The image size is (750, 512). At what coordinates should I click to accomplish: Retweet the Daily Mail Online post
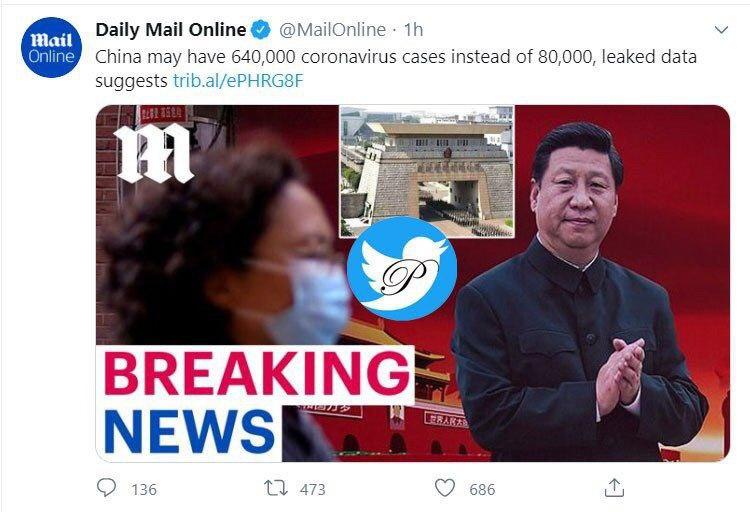pos(276,488)
